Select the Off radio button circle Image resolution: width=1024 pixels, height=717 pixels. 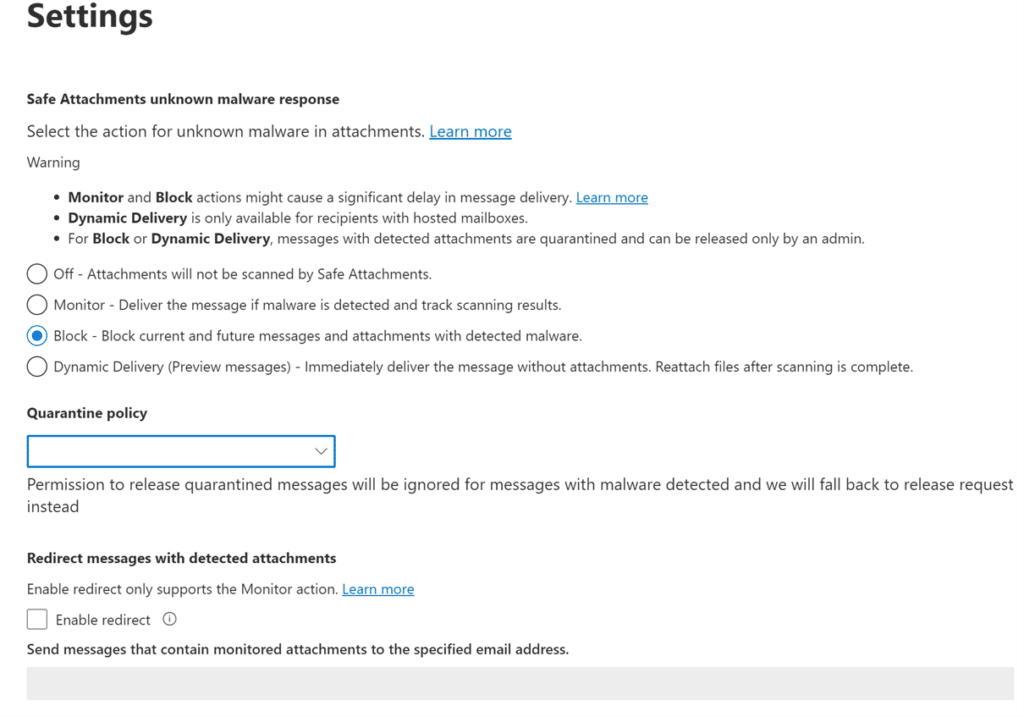(x=37, y=274)
